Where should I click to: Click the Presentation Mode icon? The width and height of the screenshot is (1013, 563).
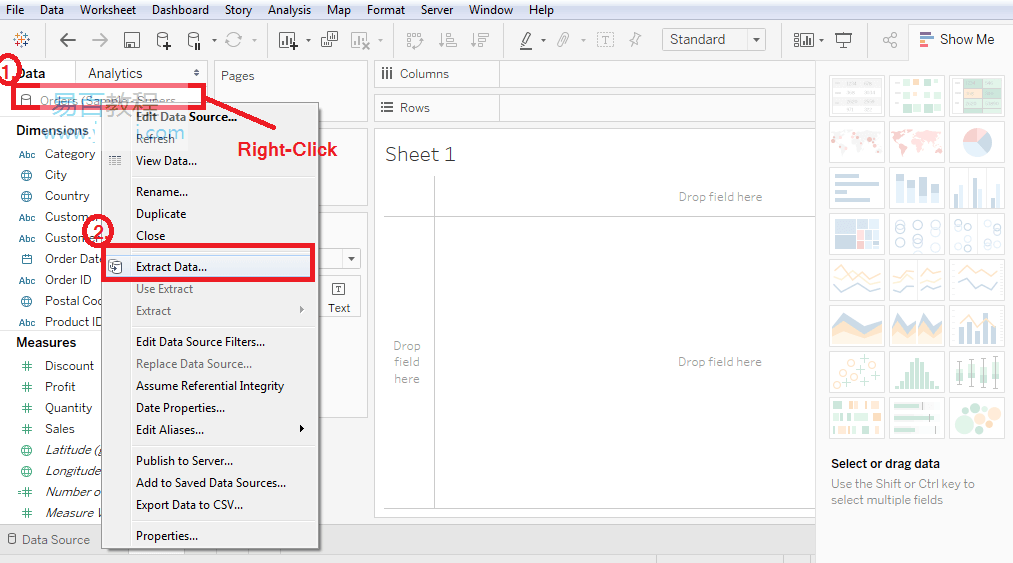click(843, 40)
